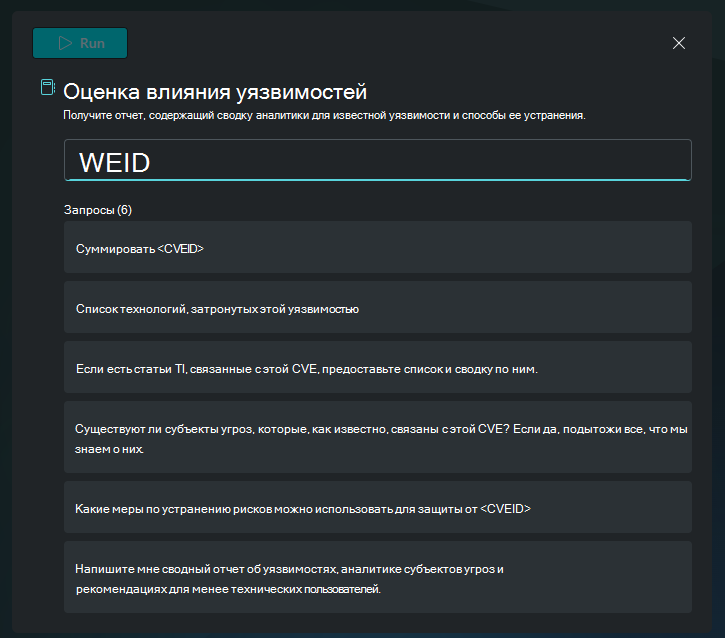Click the <CVEID> placeholder in the first prompt
This screenshot has width=725, height=638.
(181, 248)
